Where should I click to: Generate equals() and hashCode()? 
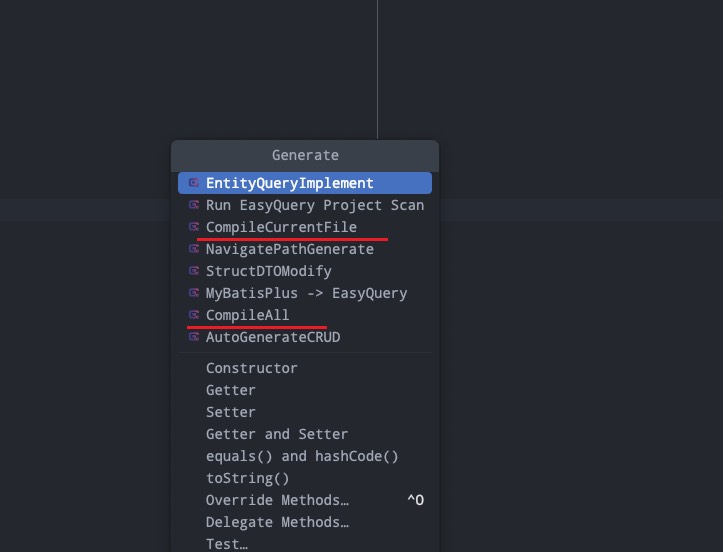click(x=305, y=456)
